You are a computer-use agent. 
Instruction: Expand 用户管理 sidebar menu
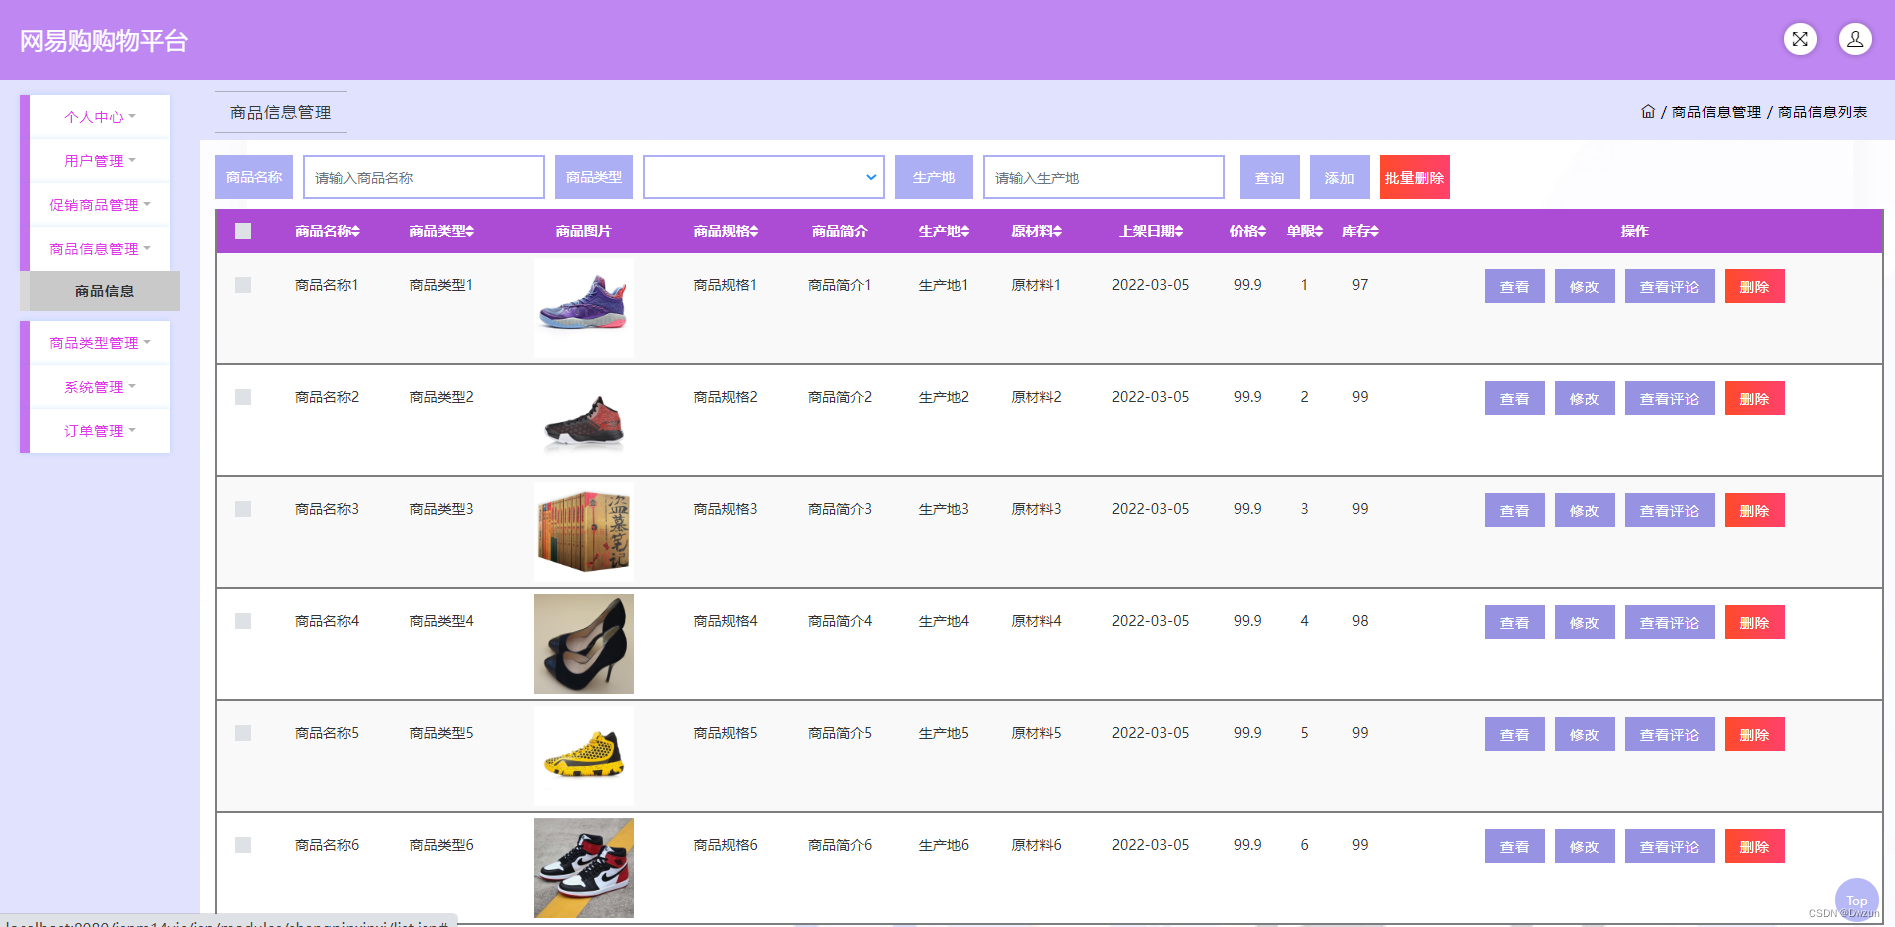[100, 161]
